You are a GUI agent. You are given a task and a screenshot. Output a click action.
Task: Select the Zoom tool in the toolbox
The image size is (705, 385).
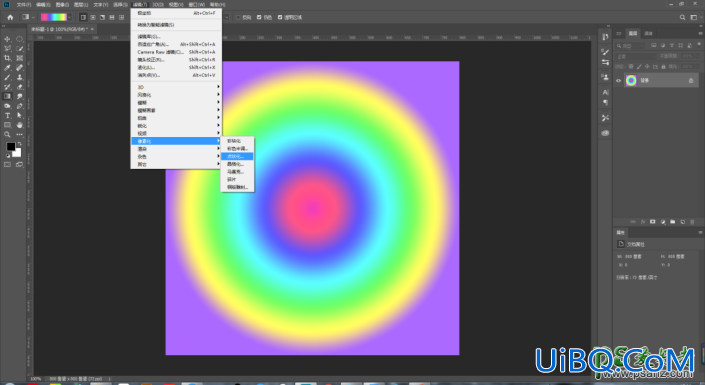(7, 134)
